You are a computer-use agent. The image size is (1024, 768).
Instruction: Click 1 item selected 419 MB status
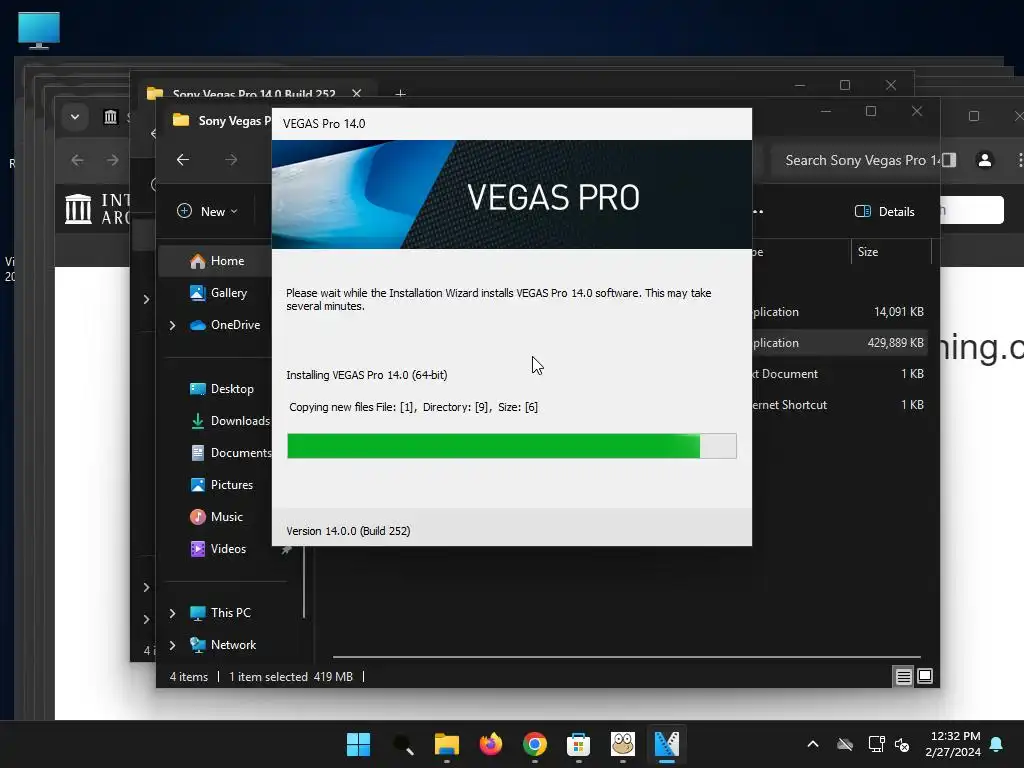pyautogui.click(x=291, y=677)
